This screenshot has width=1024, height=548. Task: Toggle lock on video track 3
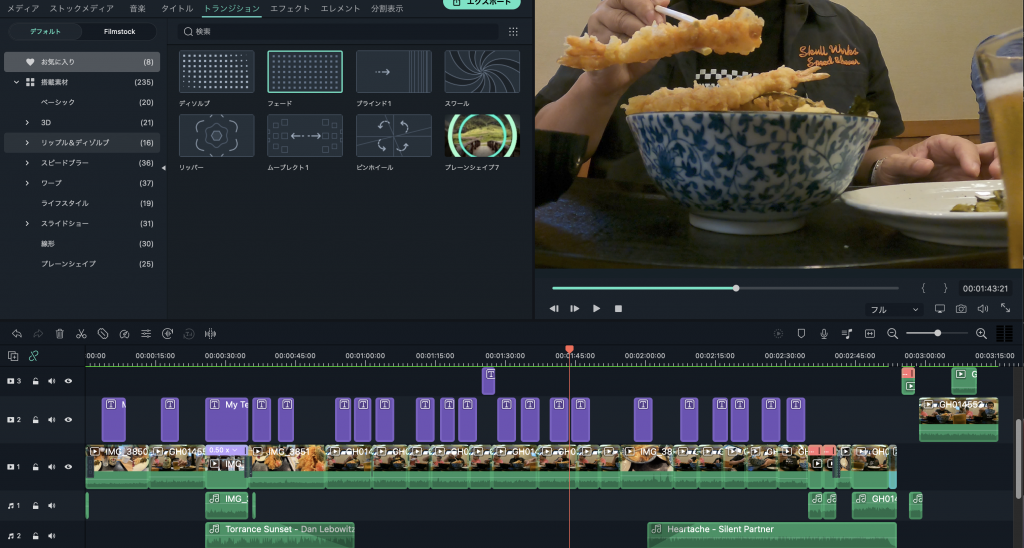[35, 381]
